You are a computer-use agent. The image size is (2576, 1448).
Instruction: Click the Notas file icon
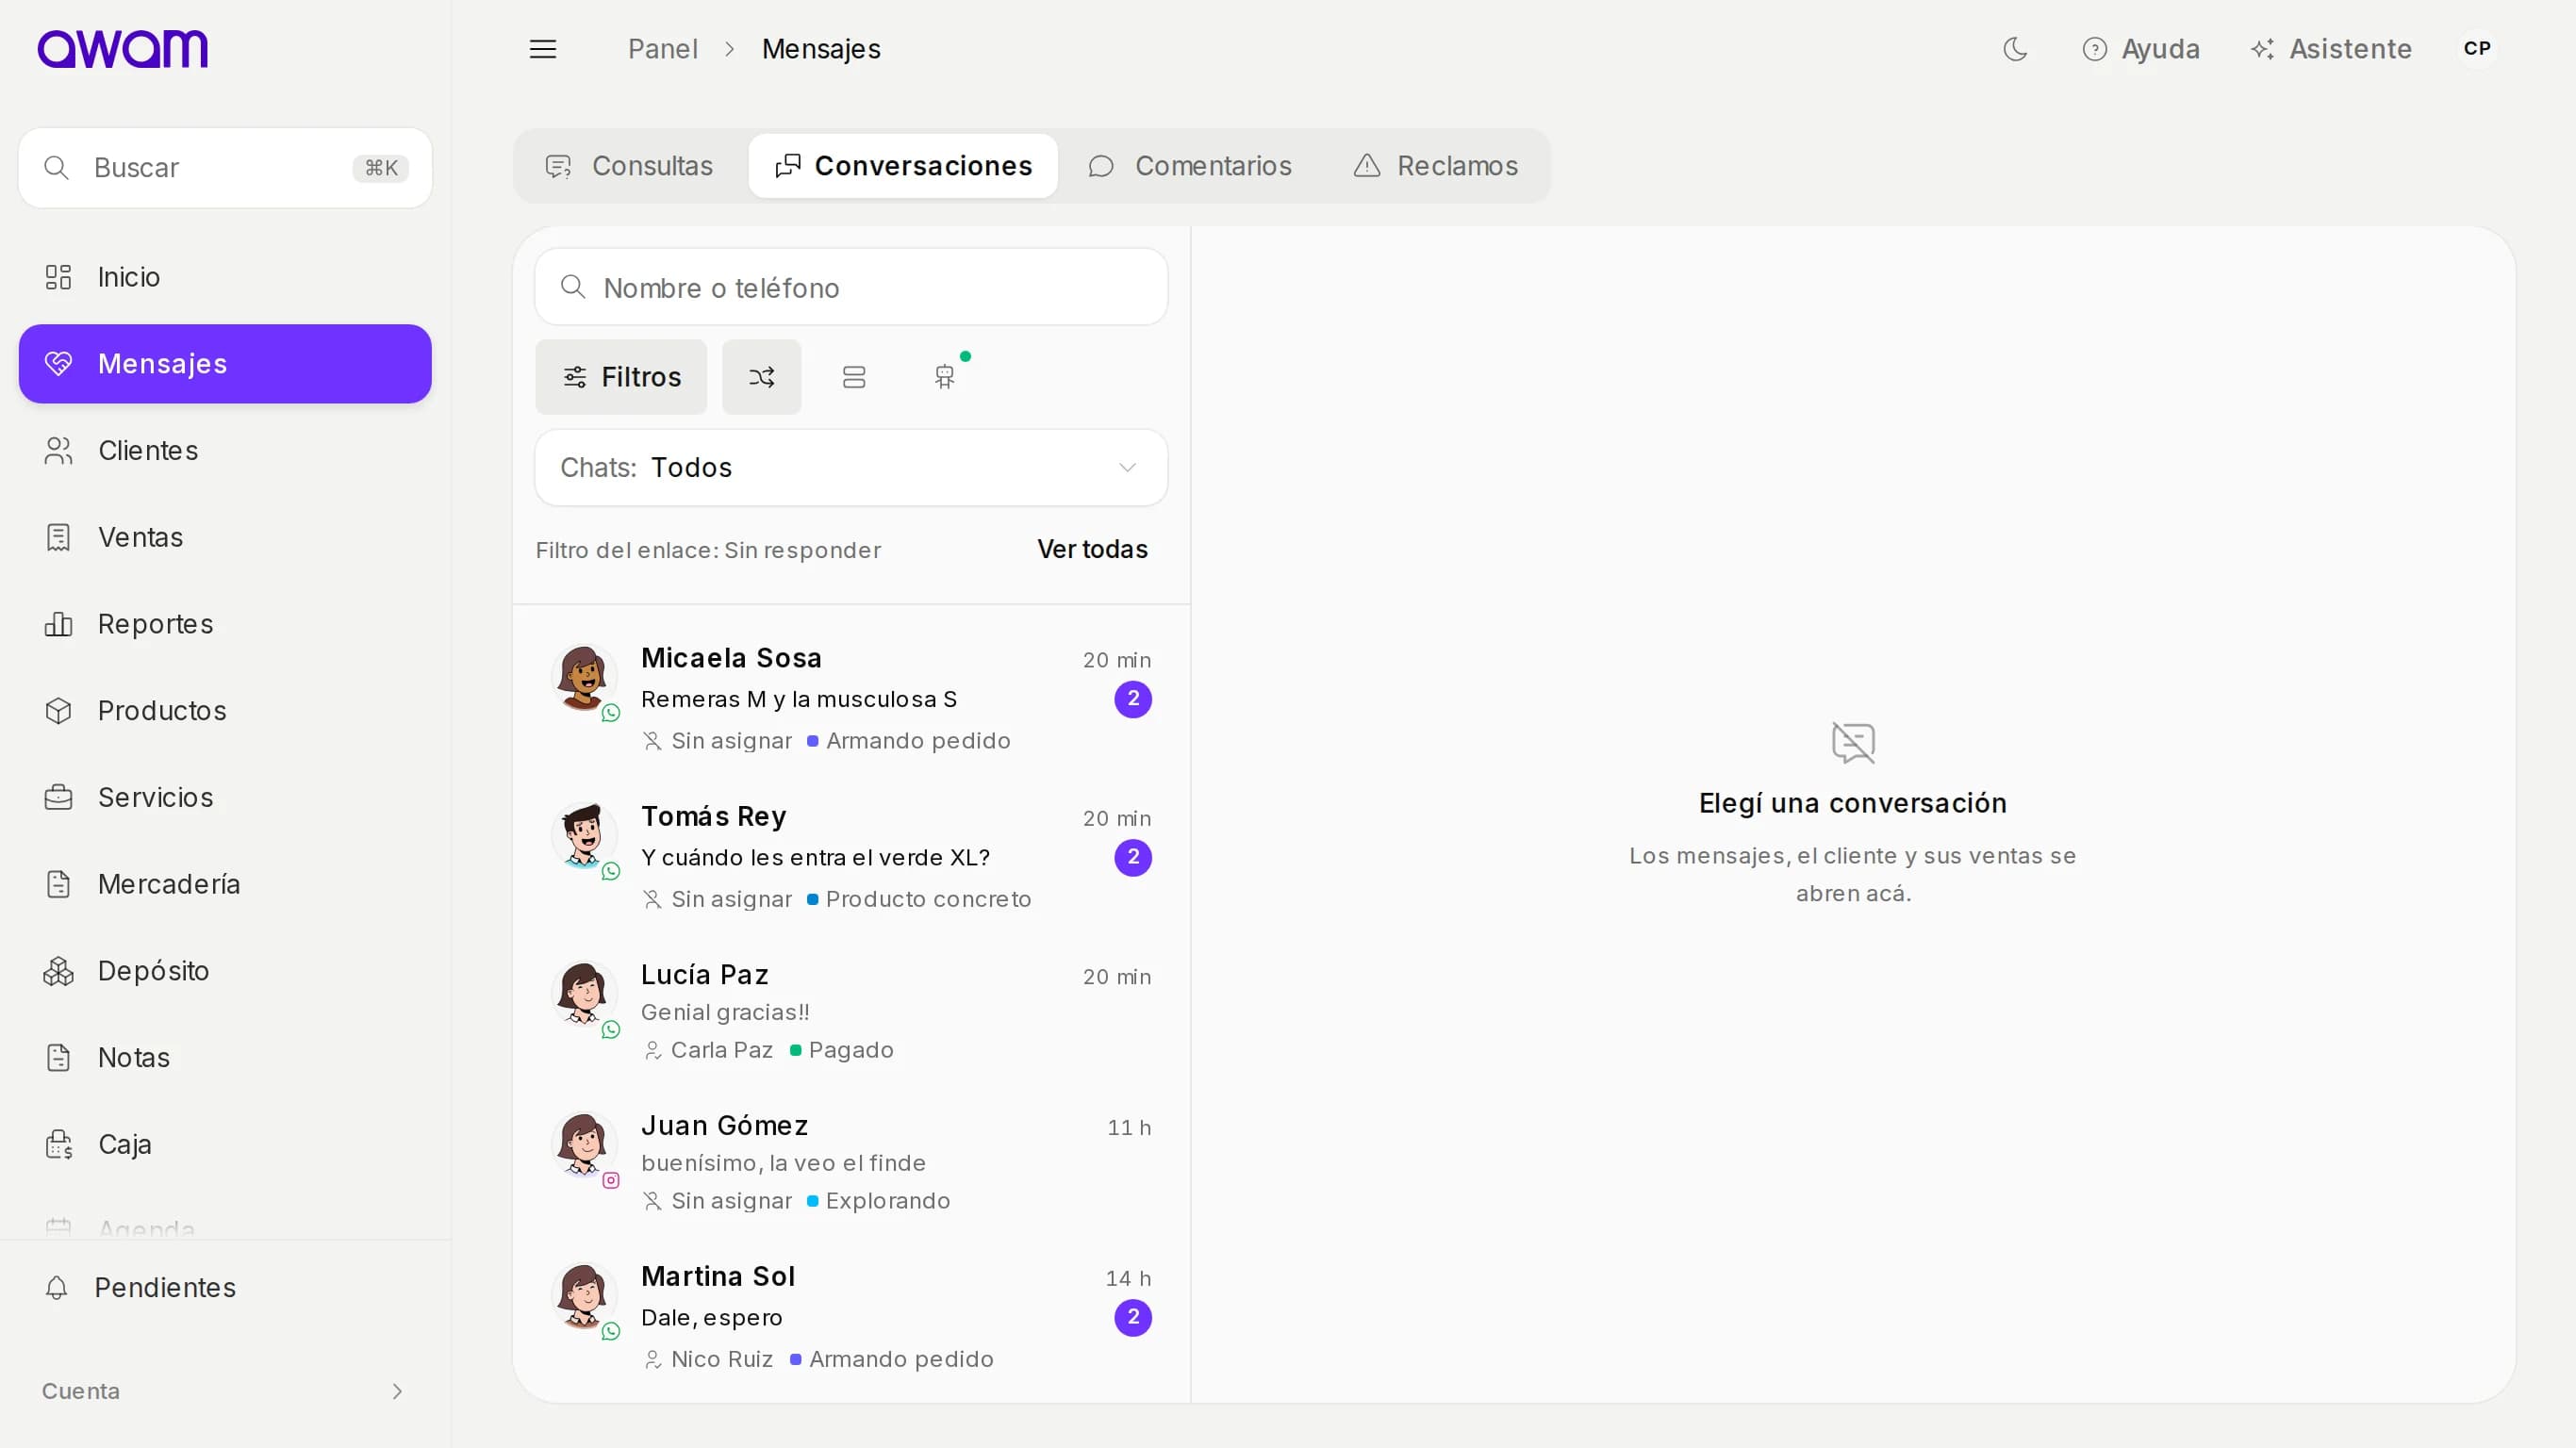point(58,1057)
